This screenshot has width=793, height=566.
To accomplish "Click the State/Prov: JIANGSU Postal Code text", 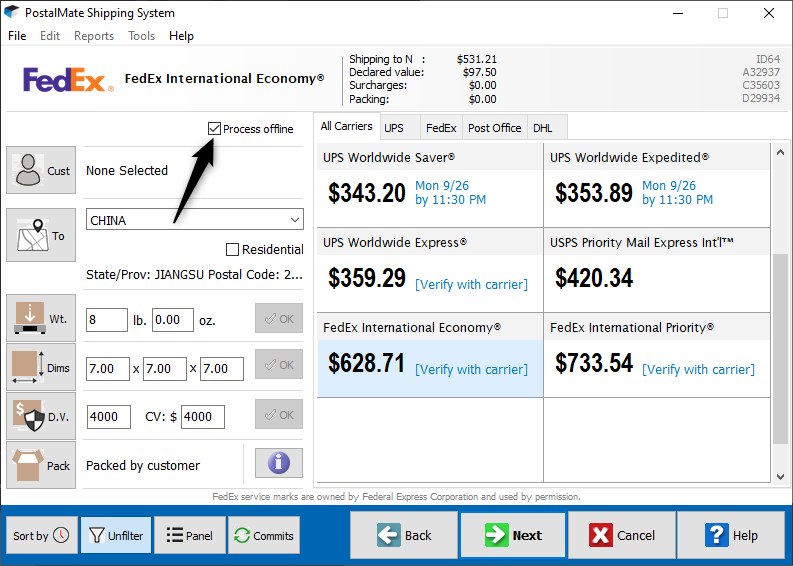I will click(x=194, y=275).
